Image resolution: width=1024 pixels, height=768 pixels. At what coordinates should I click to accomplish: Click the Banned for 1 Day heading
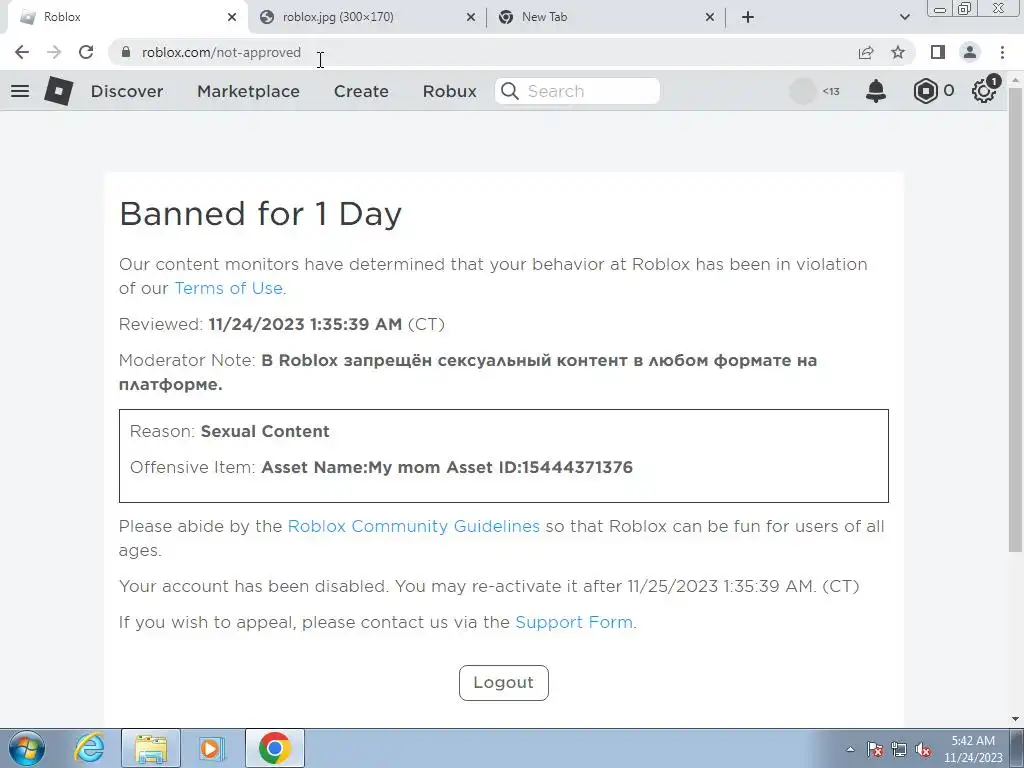pyautogui.click(x=261, y=214)
